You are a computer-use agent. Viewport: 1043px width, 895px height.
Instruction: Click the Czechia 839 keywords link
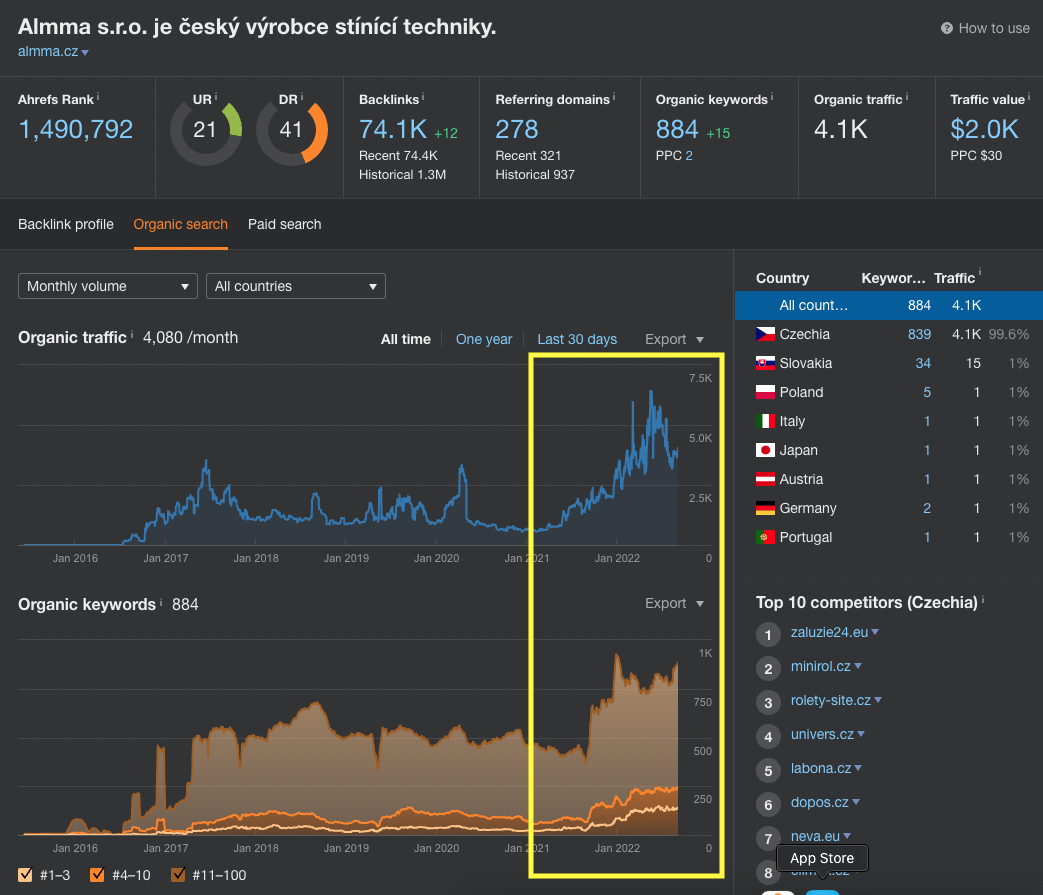[919, 334]
